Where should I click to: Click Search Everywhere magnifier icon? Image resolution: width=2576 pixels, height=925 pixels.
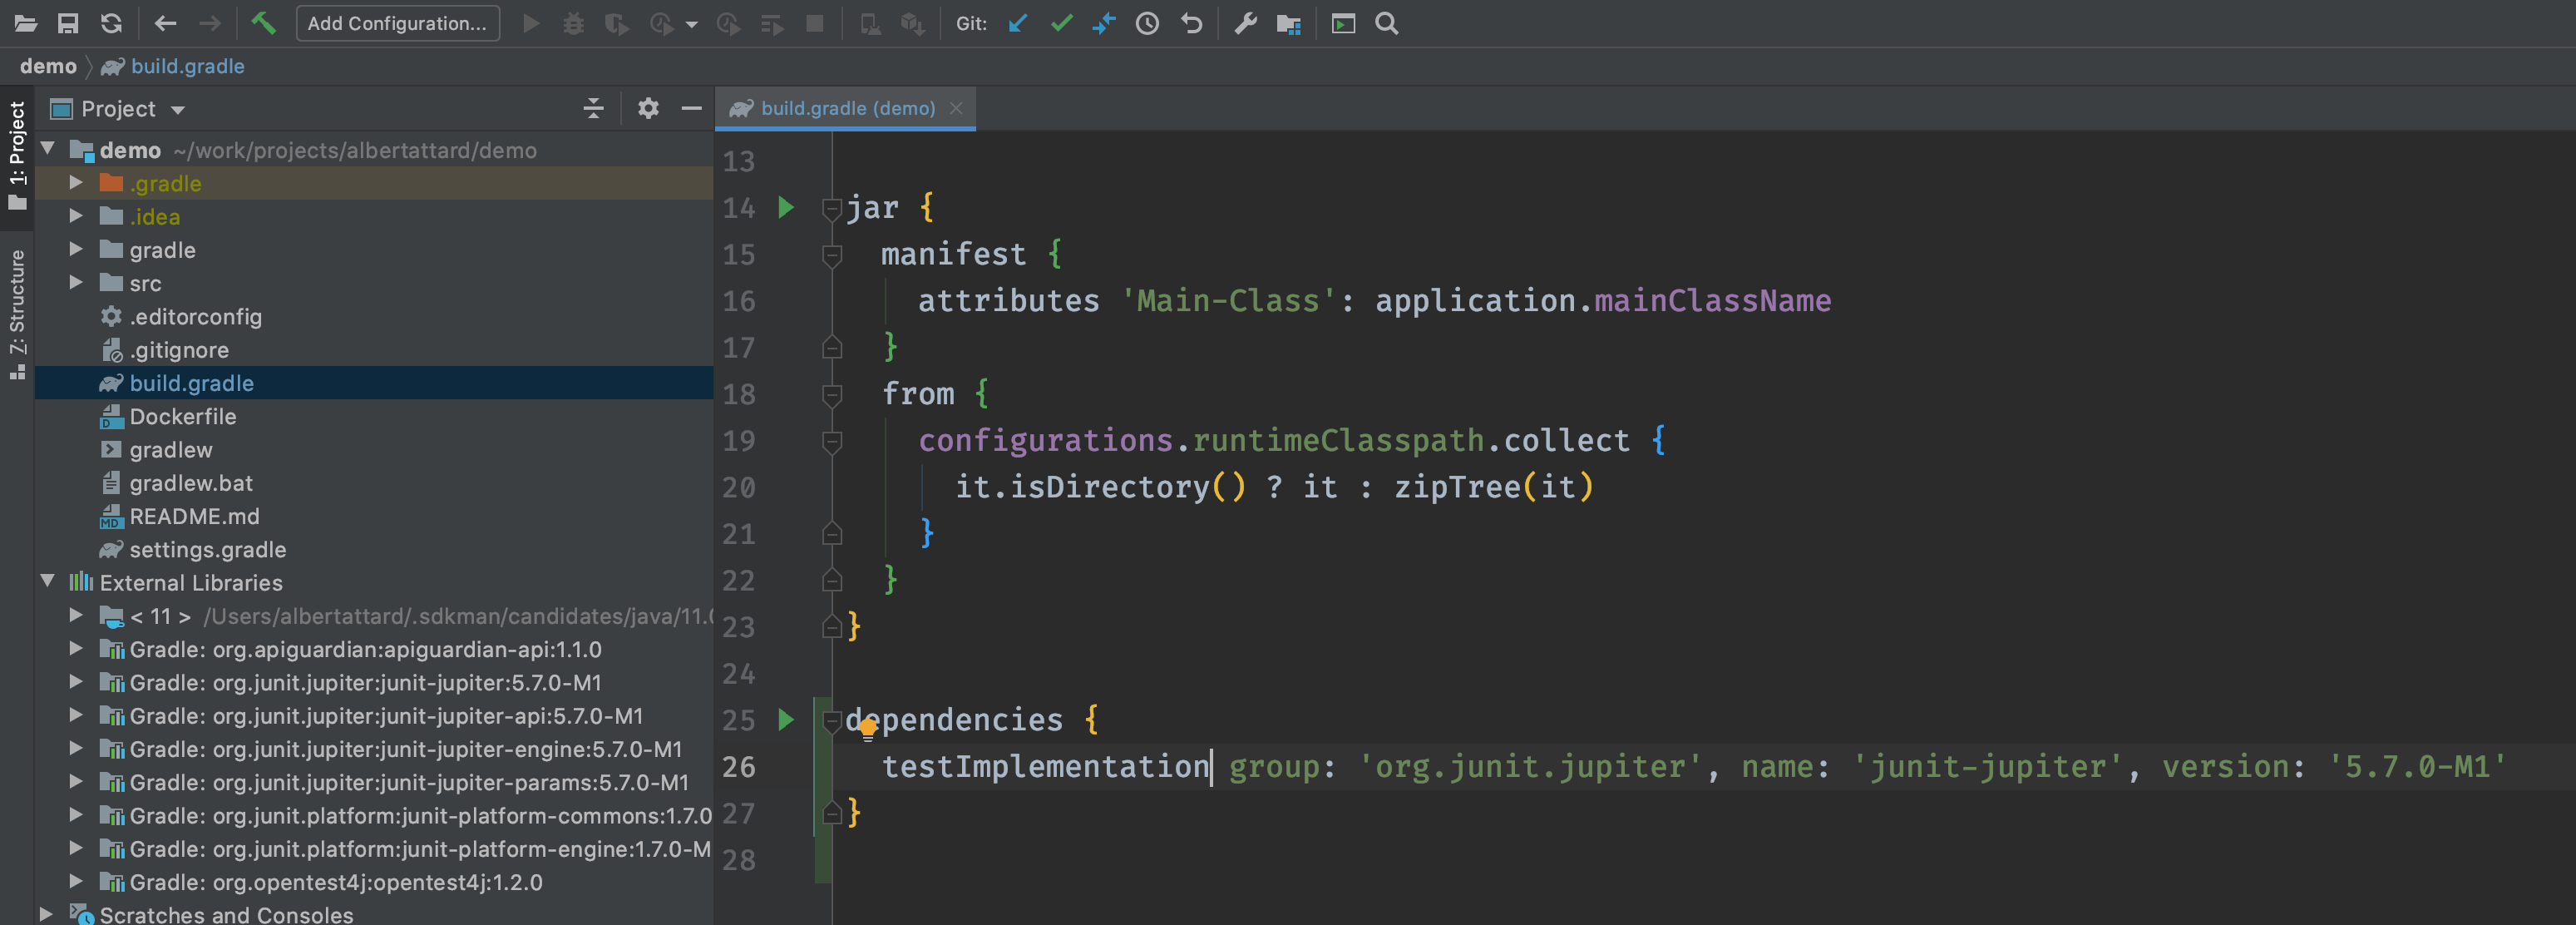coord(1387,23)
